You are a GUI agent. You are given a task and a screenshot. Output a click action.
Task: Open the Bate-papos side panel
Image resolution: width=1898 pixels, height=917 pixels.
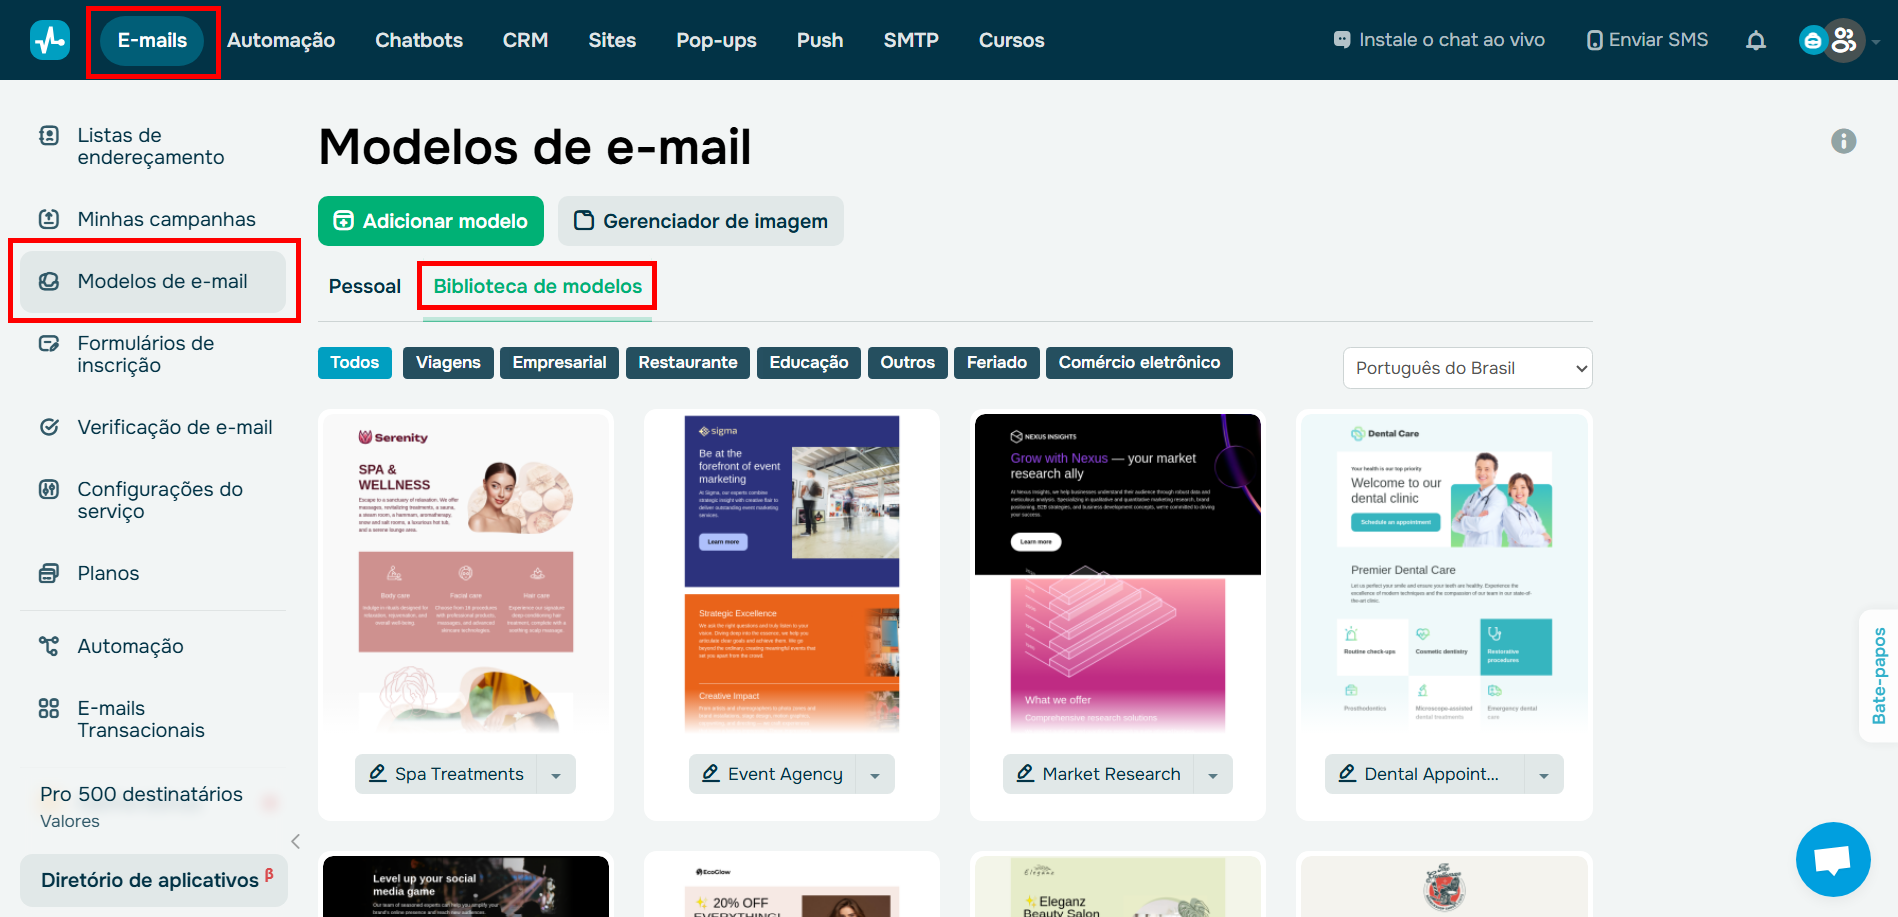1879,676
